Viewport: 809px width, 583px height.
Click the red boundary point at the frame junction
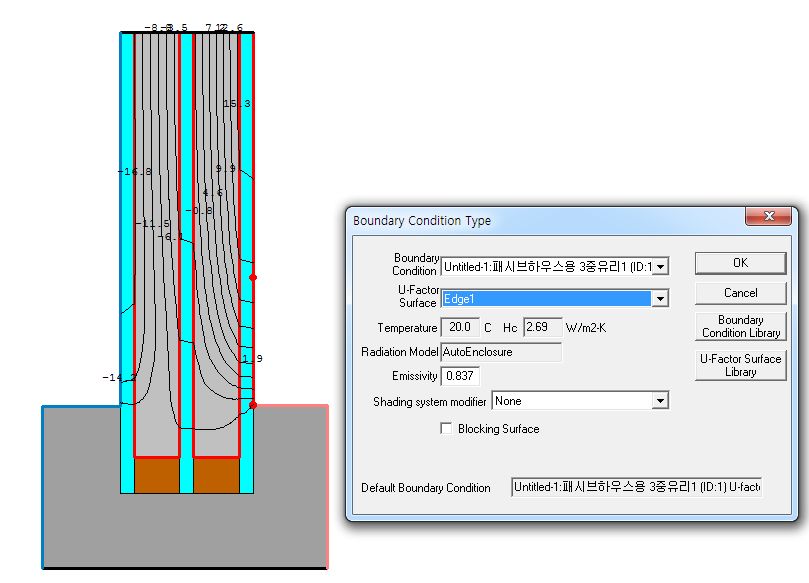pyautogui.click(x=253, y=405)
